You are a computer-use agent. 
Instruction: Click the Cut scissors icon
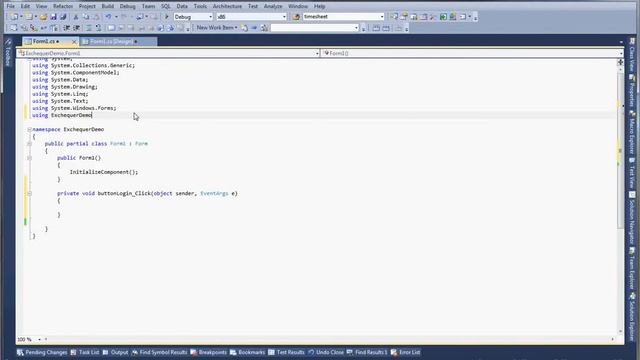pos(76,17)
